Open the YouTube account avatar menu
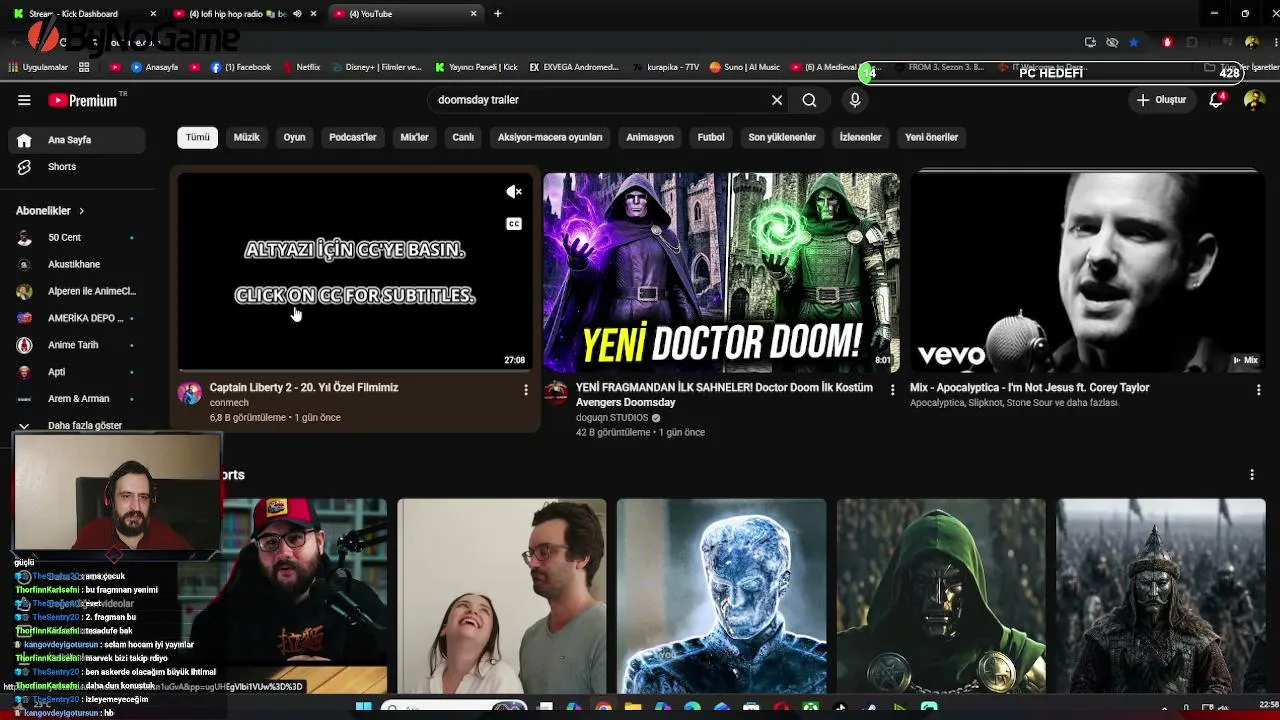Viewport: 1280px width, 720px height. (1254, 100)
